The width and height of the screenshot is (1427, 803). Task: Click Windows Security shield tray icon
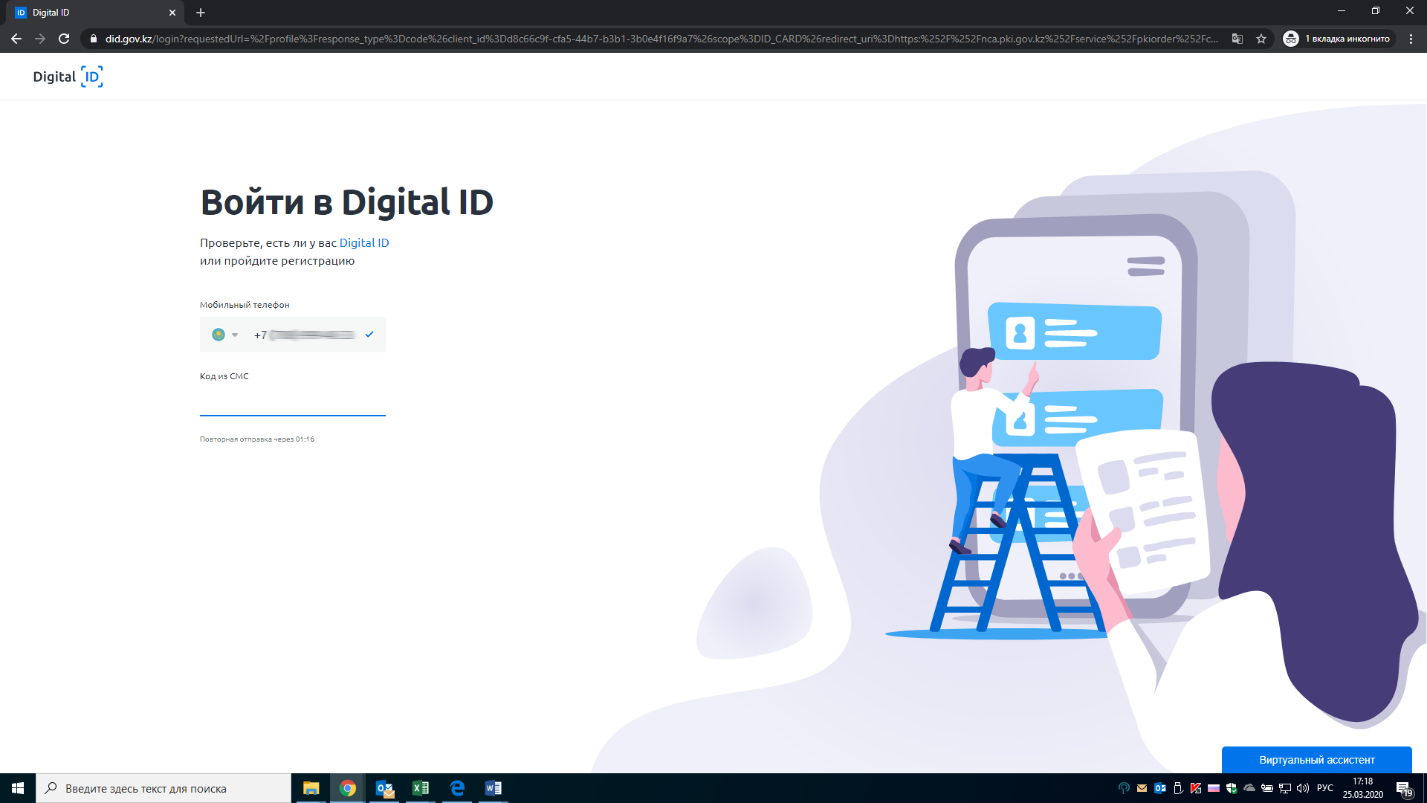(1231, 788)
